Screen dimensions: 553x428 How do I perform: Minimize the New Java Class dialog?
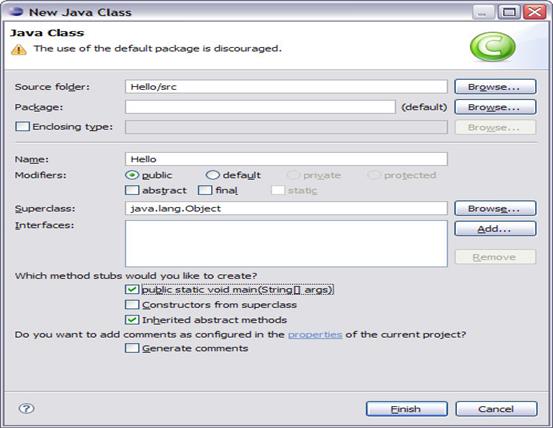click(x=483, y=12)
